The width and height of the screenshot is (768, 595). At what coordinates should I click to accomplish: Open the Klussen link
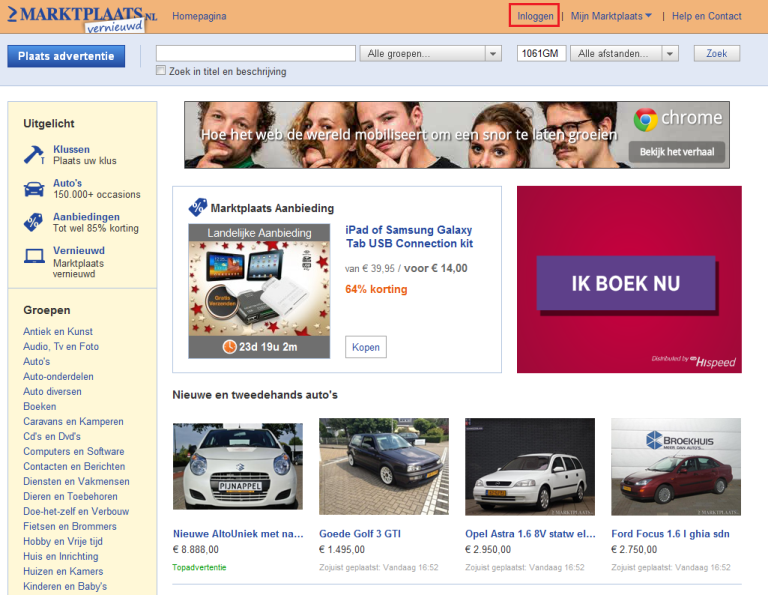click(x=72, y=149)
